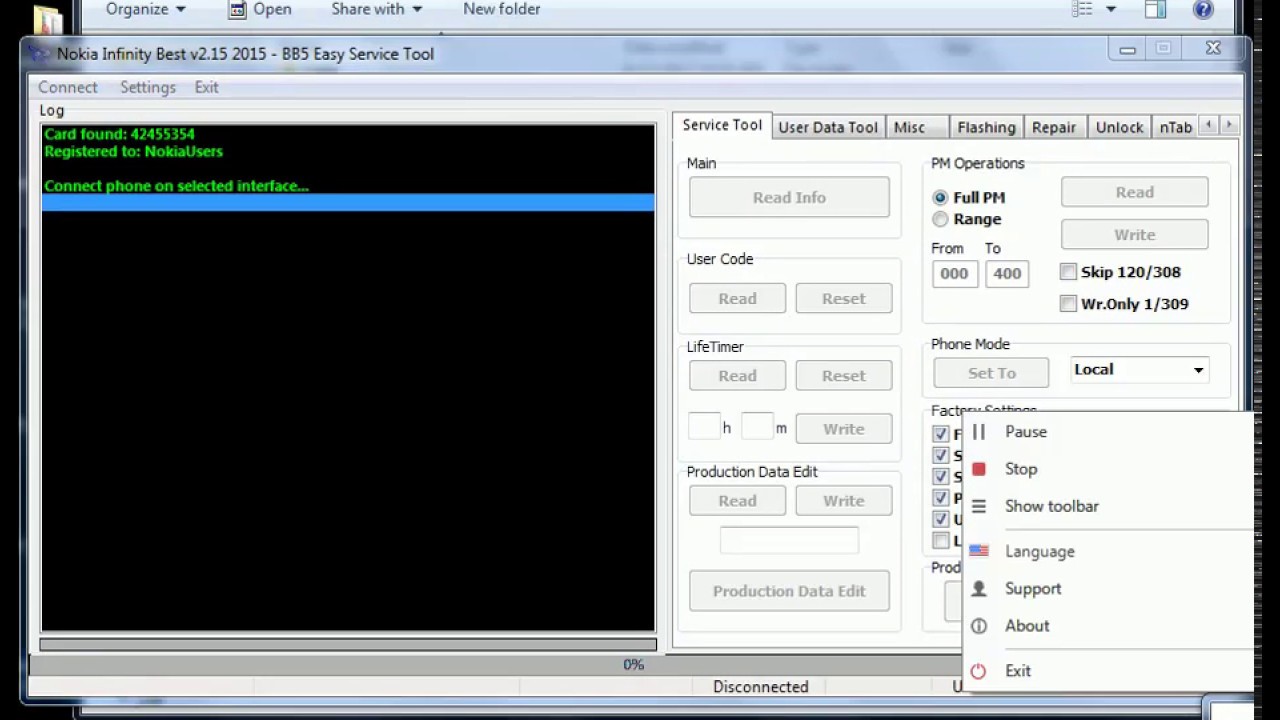Image resolution: width=1280 pixels, height=720 pixels.
Task: Click the New folder button in Explorer
Action: tap(501, 9)
